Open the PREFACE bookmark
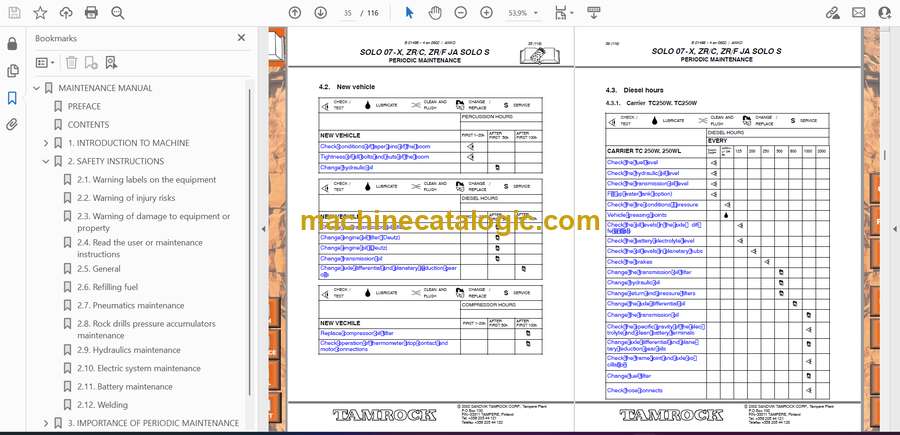The width and height of the screenshot is (900, 435). pyautogui.click(x=84, y=106)
